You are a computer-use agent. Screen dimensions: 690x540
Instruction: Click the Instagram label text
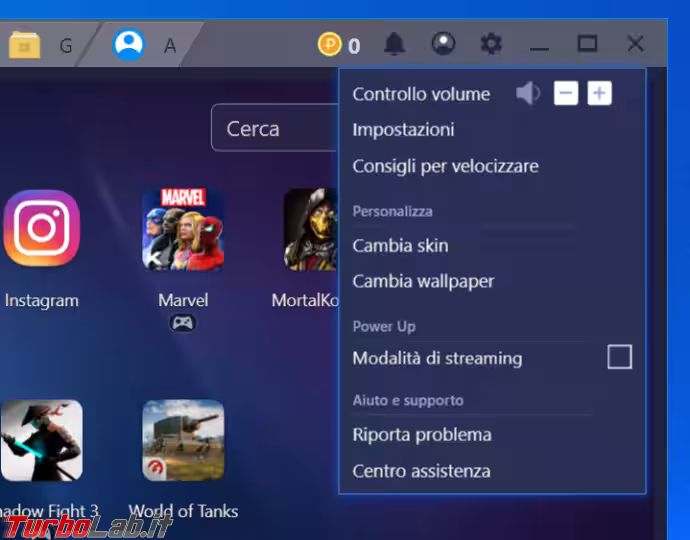pos(42,301)
